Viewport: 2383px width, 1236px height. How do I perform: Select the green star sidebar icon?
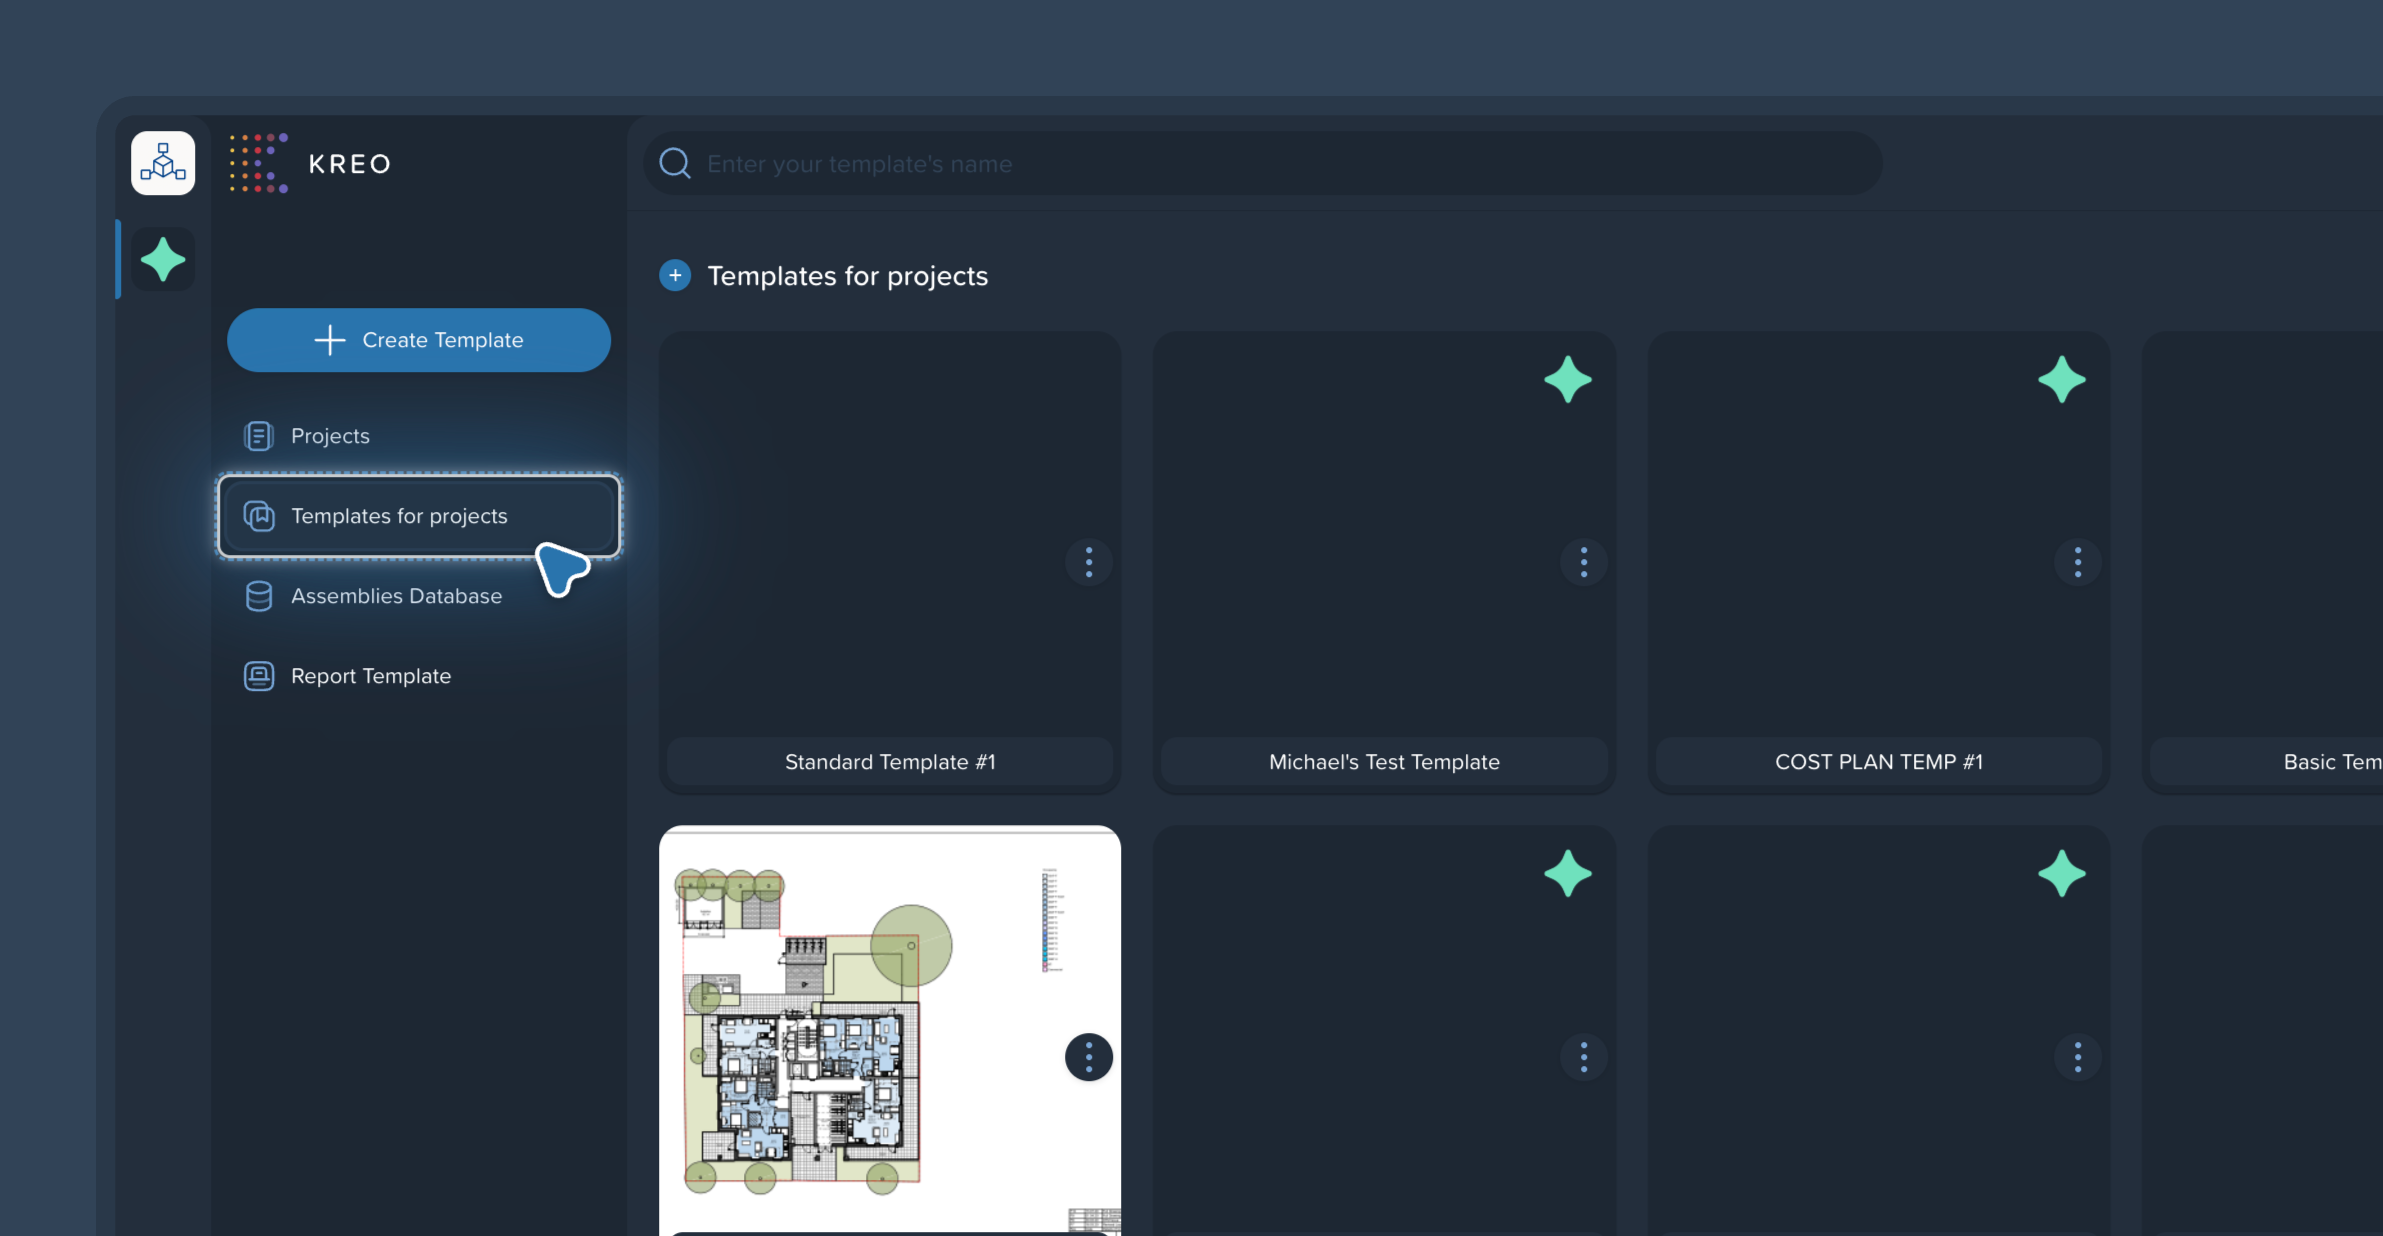[x=163, y=260]
